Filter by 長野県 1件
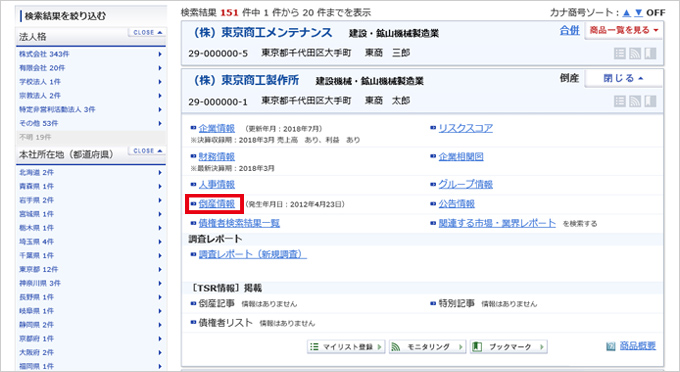This screenshot has height=372, width=680. tap(90, 297)
